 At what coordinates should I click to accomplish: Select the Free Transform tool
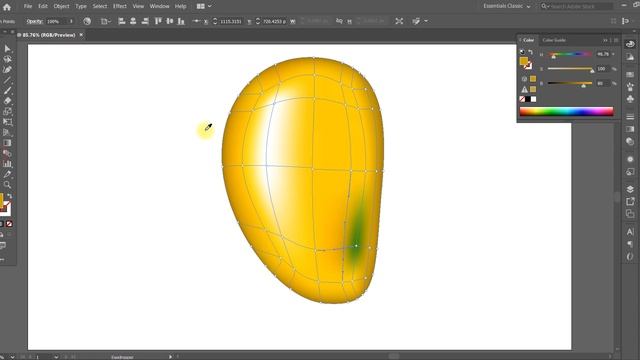[x=7, y=122]
